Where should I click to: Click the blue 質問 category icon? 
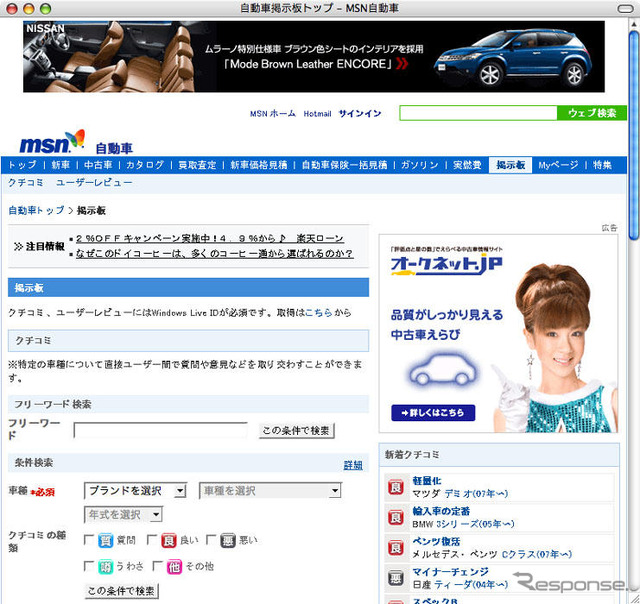pyautogui.click(x=106, y=541)
